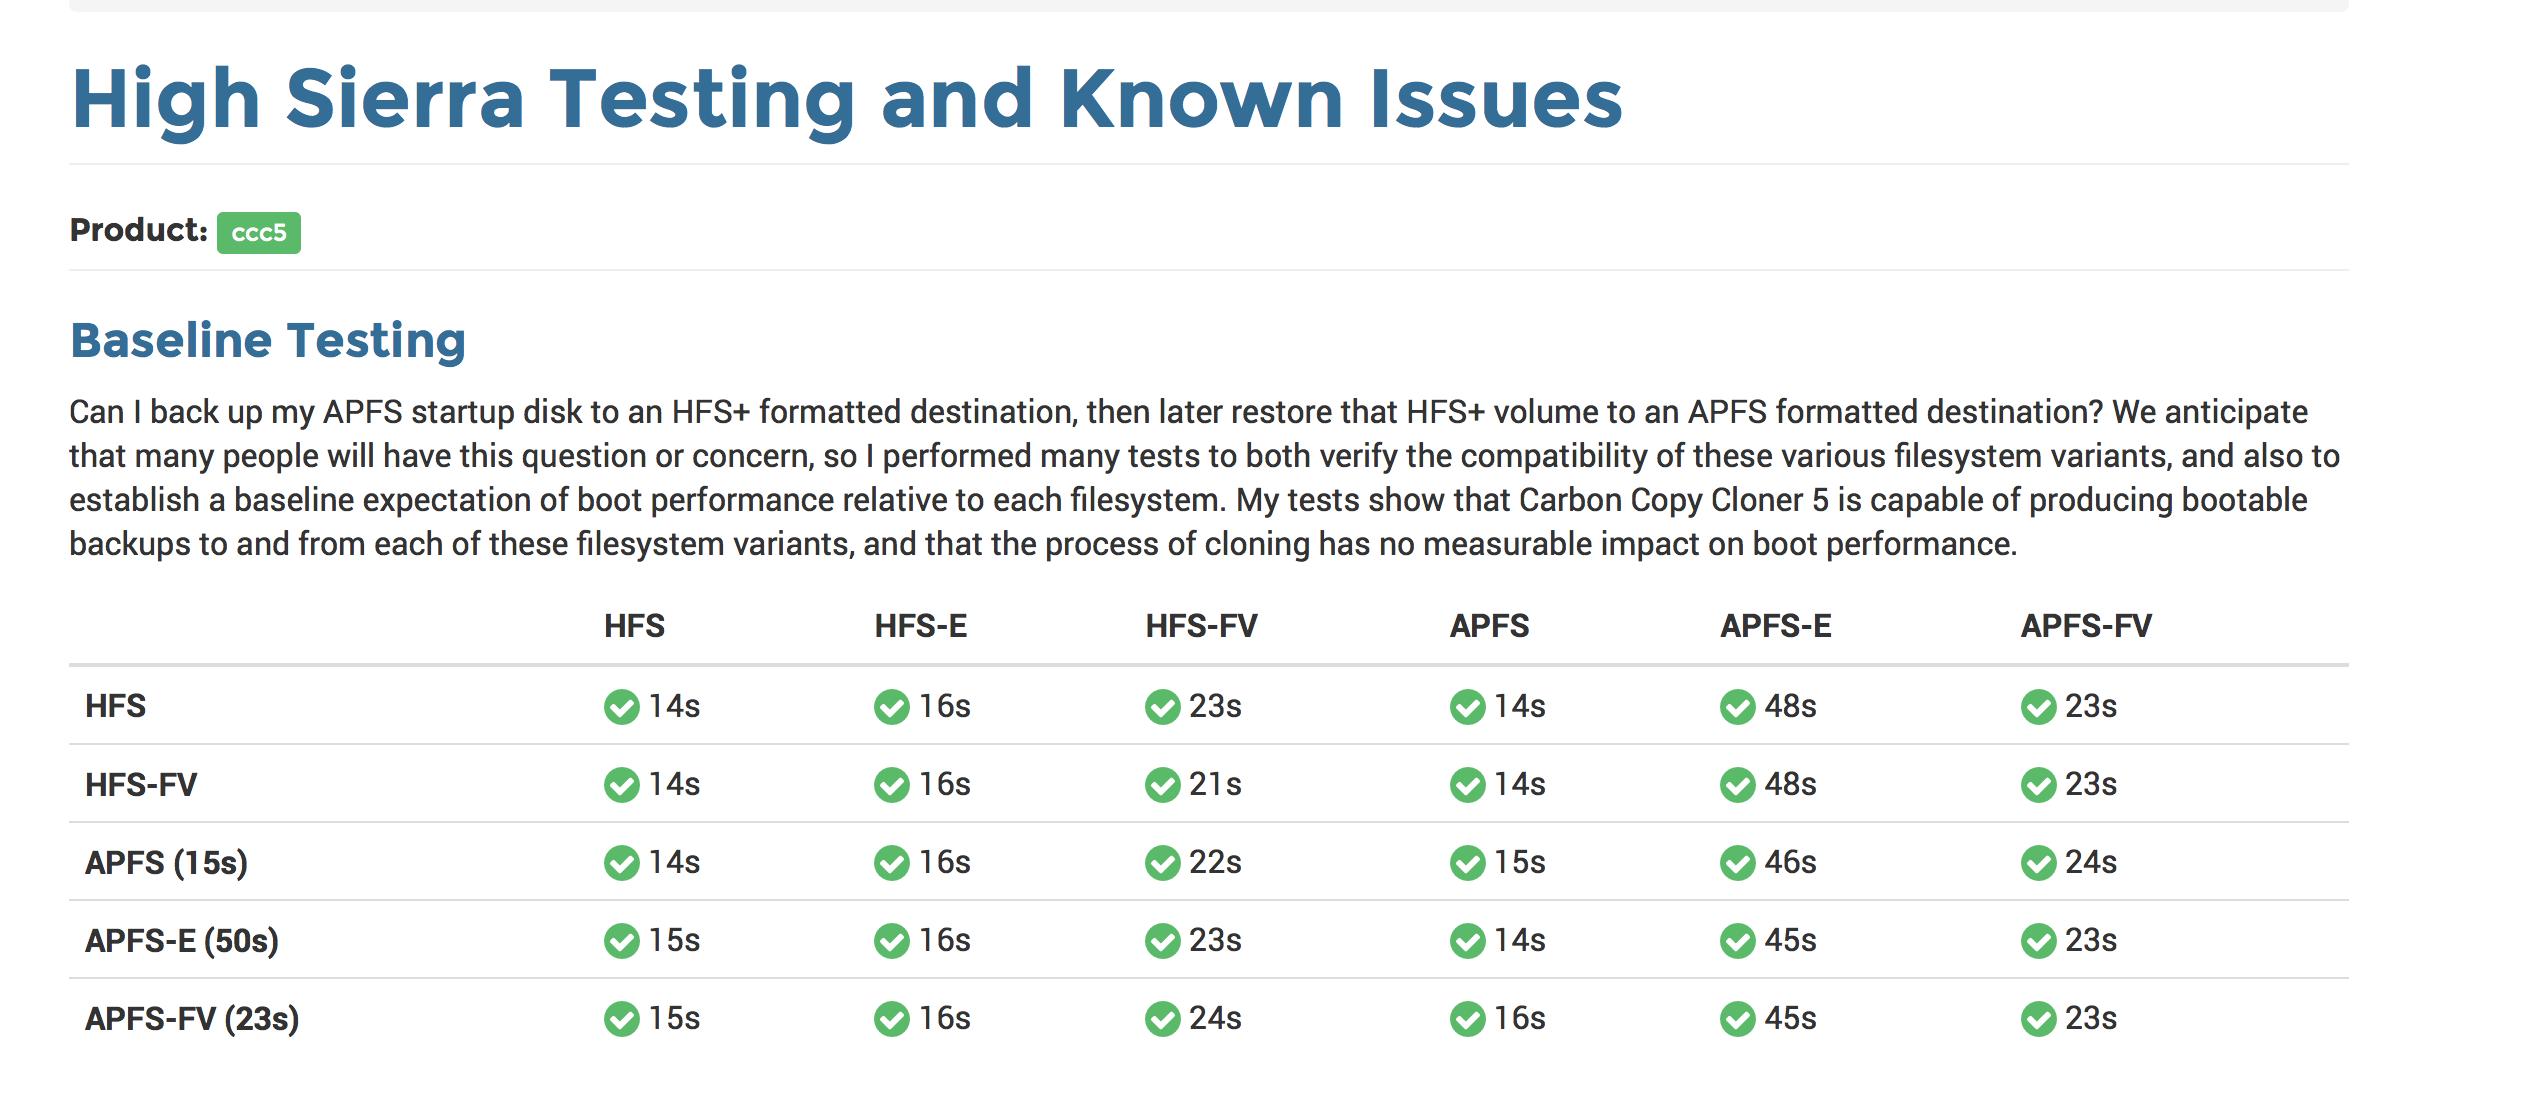Viewport: 2532px width, 1104px height.
Task: Click the 46s value in APFS (15s) row
Action: click(1790, 863)
